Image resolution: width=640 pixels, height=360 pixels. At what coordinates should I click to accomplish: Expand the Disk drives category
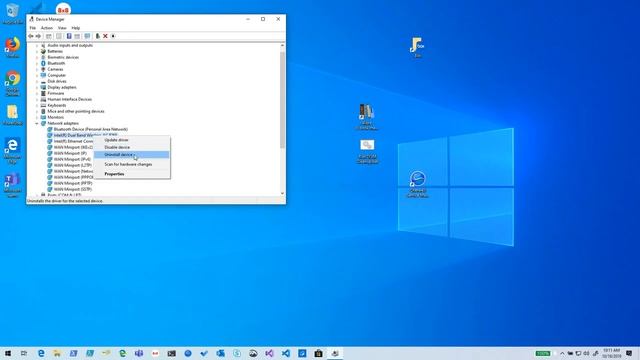click(37, 81)
